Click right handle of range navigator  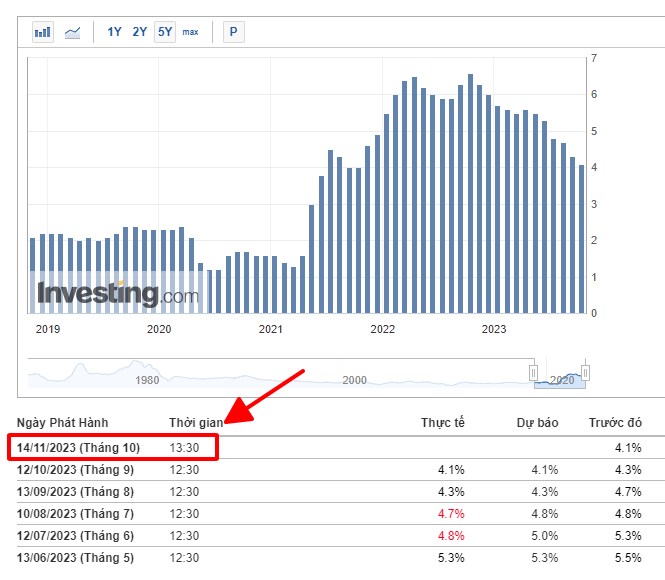[585, 373]
